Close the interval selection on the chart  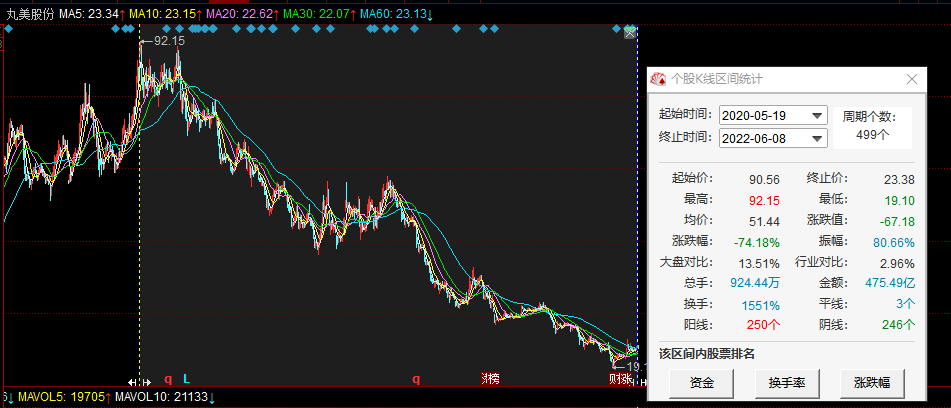coord(630,34)
